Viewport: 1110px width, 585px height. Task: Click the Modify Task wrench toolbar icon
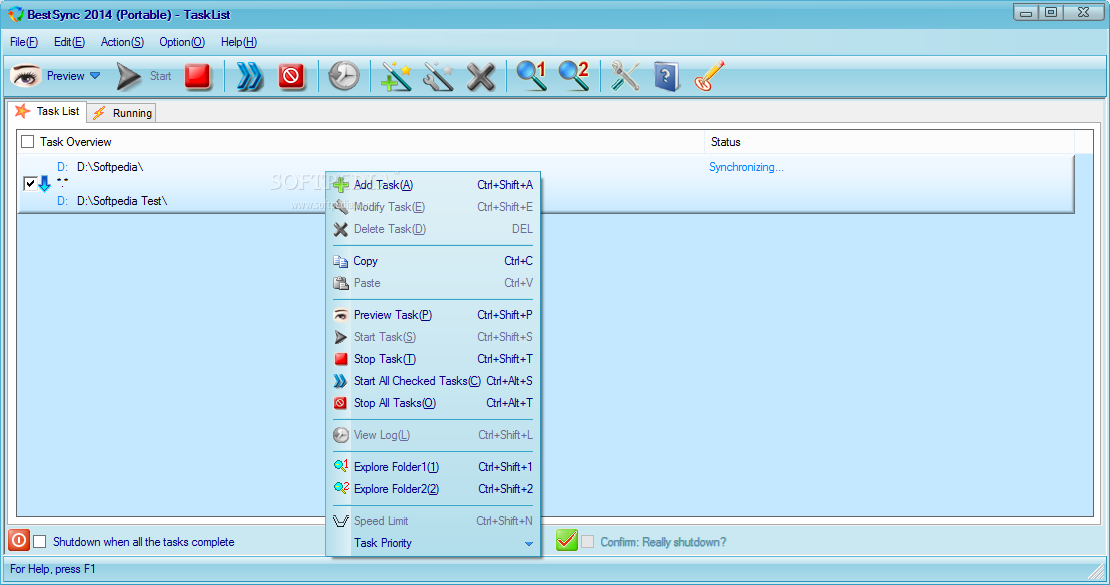pyautogui.click(x=438, y=76)
